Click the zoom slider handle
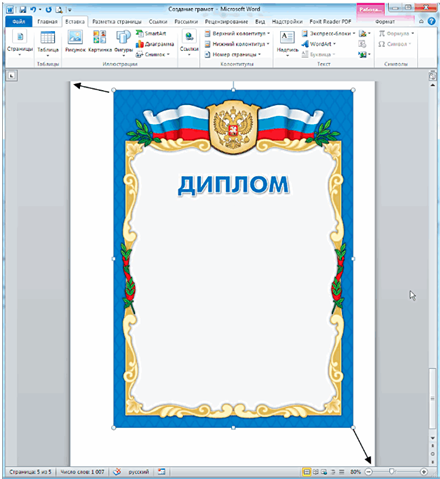Image resolution: width=440 pixels, height=479 pixels. click(392, 471)
